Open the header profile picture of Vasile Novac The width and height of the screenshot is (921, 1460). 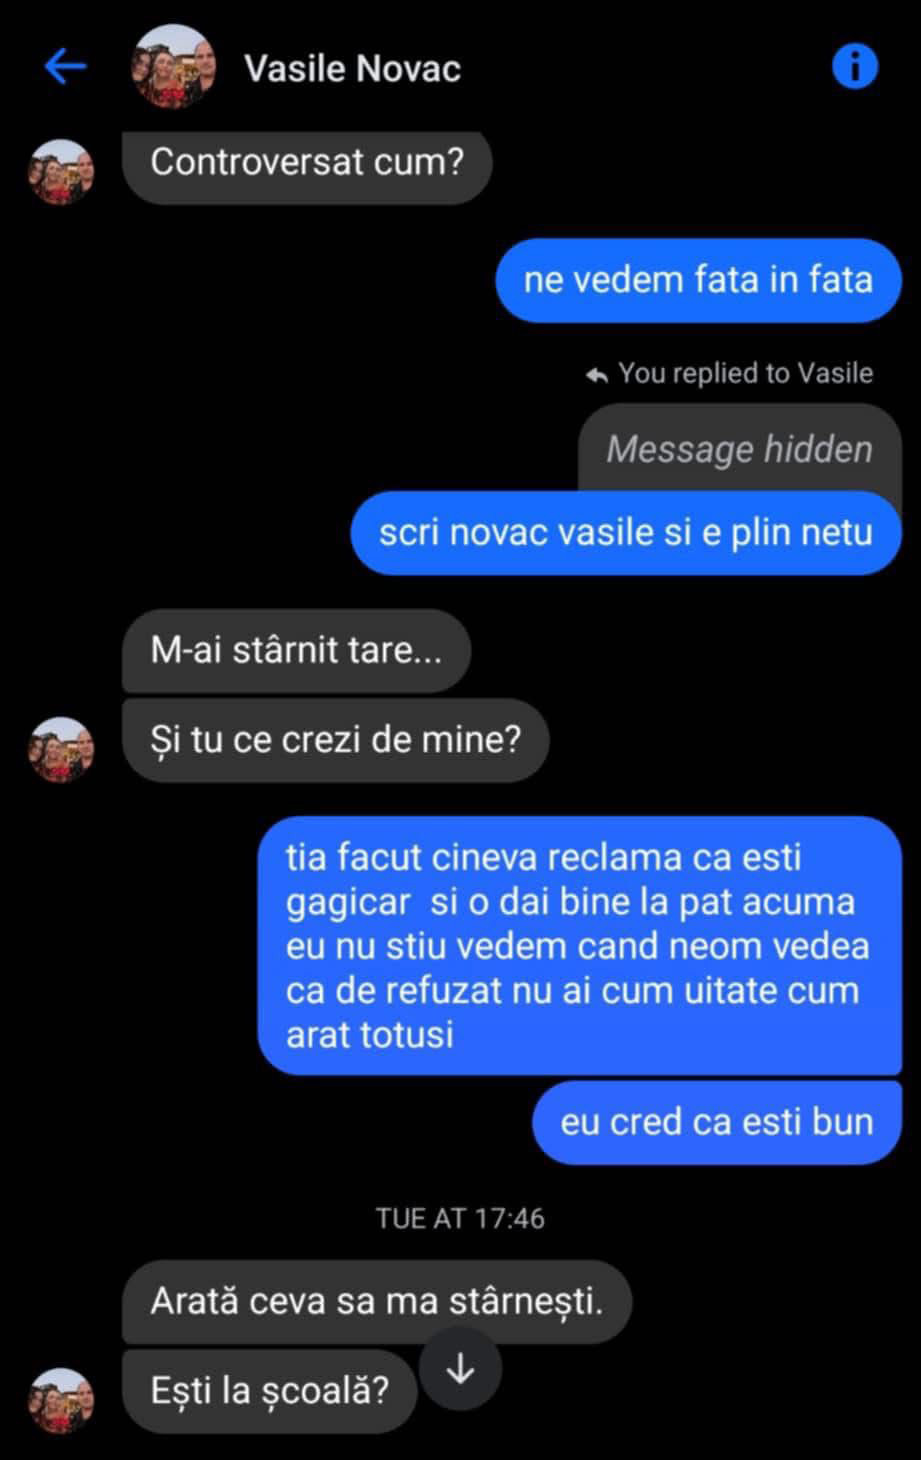174,66
